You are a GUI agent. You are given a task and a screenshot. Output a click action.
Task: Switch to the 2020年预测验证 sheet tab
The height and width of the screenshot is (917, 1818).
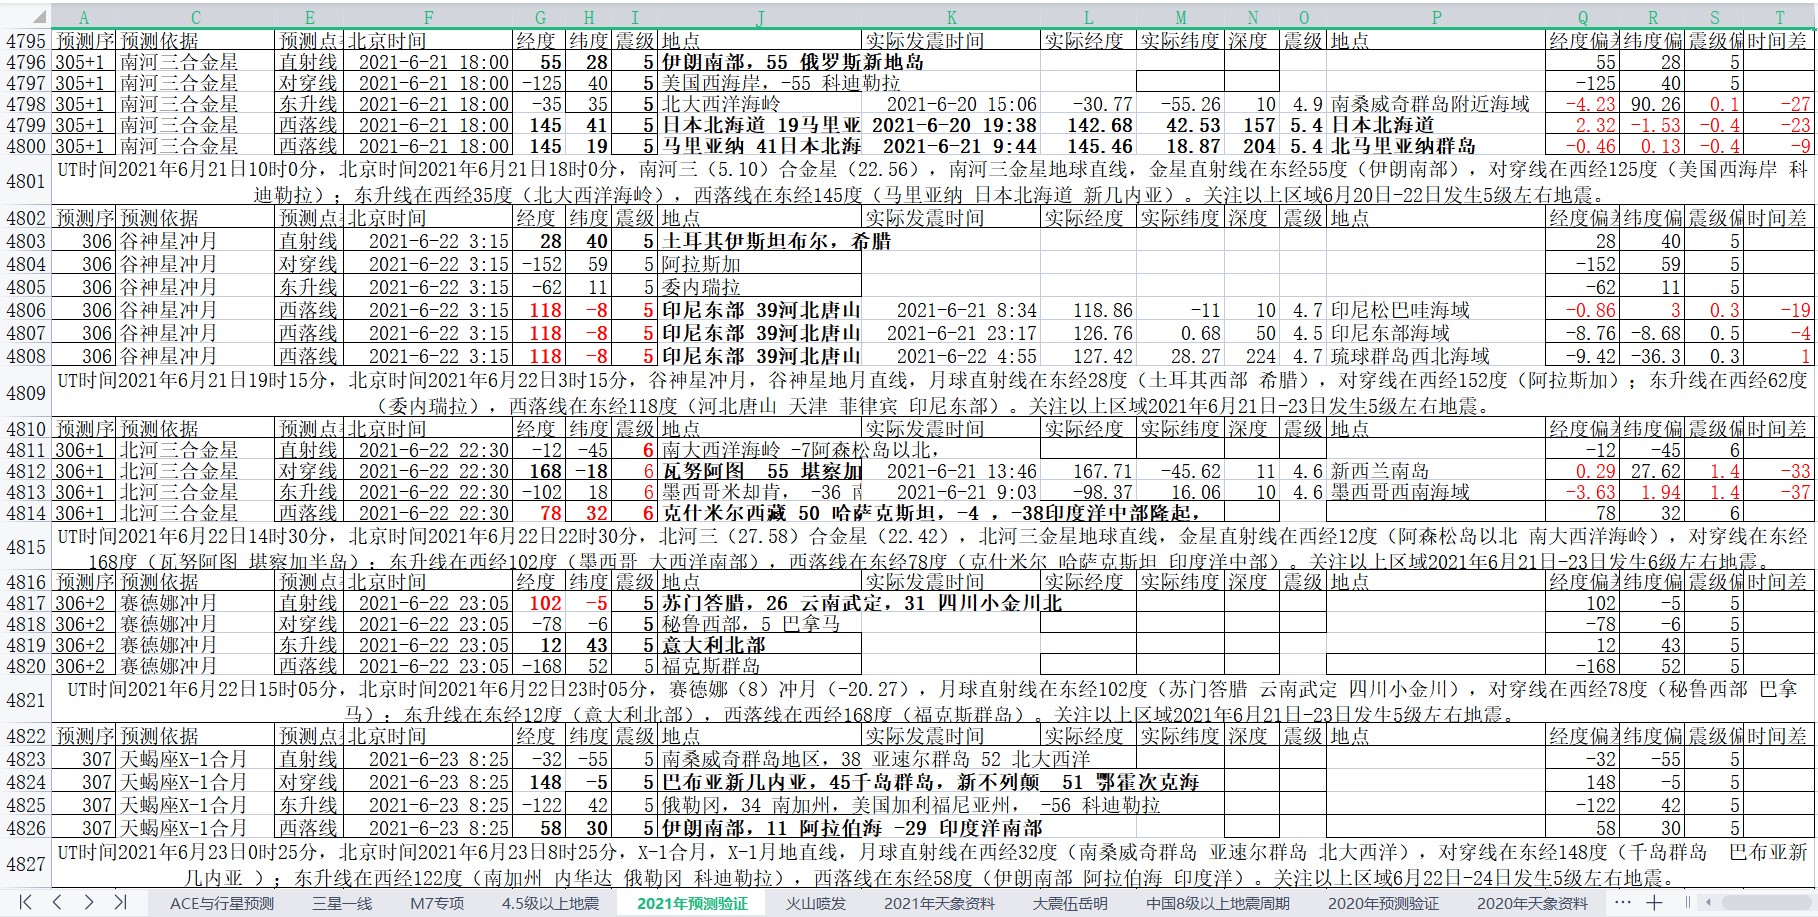tap(1383, 903)
